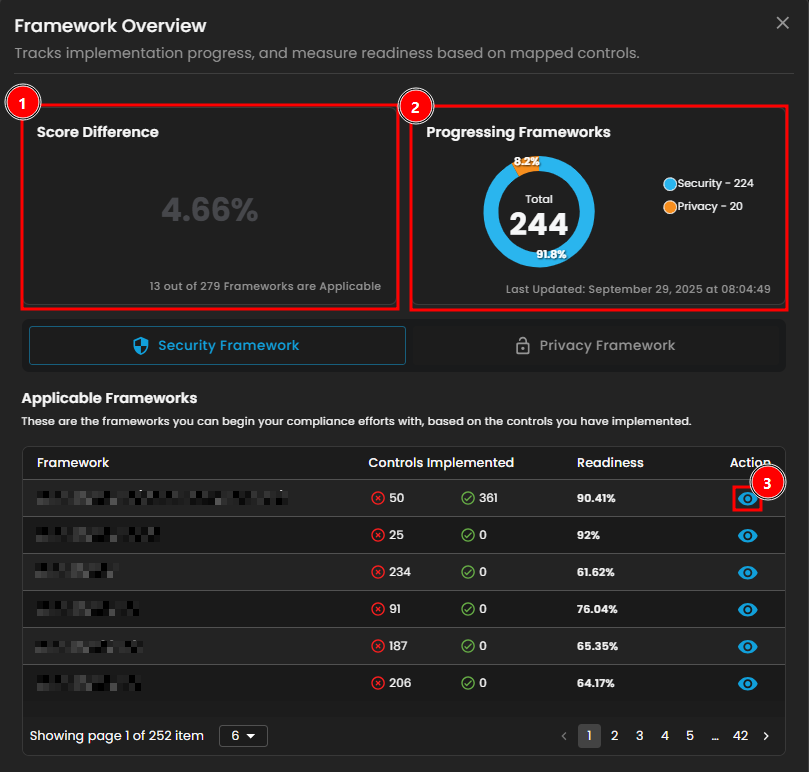
Task: View the framework with 64.17% readiness
Action: tap(747, 684)
